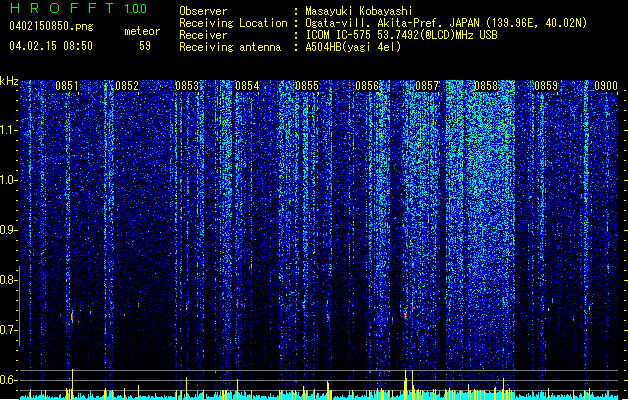This screenshot has height=400, width=629.
Task: Click the 0851 time marker
Action: [67, 86]
